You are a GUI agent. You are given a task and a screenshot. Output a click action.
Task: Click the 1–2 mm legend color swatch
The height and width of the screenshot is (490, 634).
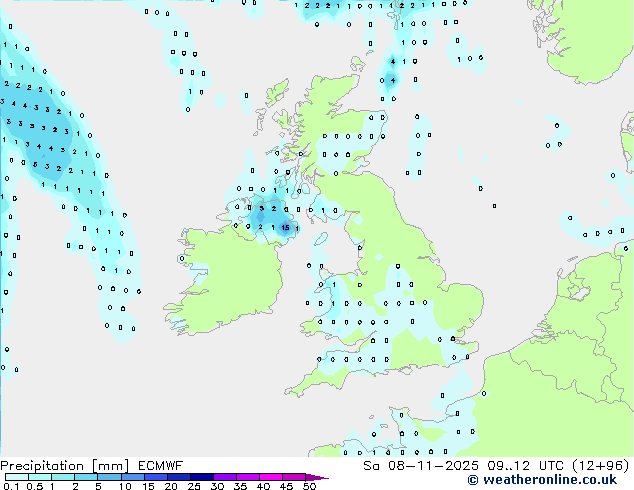(63, 477)
